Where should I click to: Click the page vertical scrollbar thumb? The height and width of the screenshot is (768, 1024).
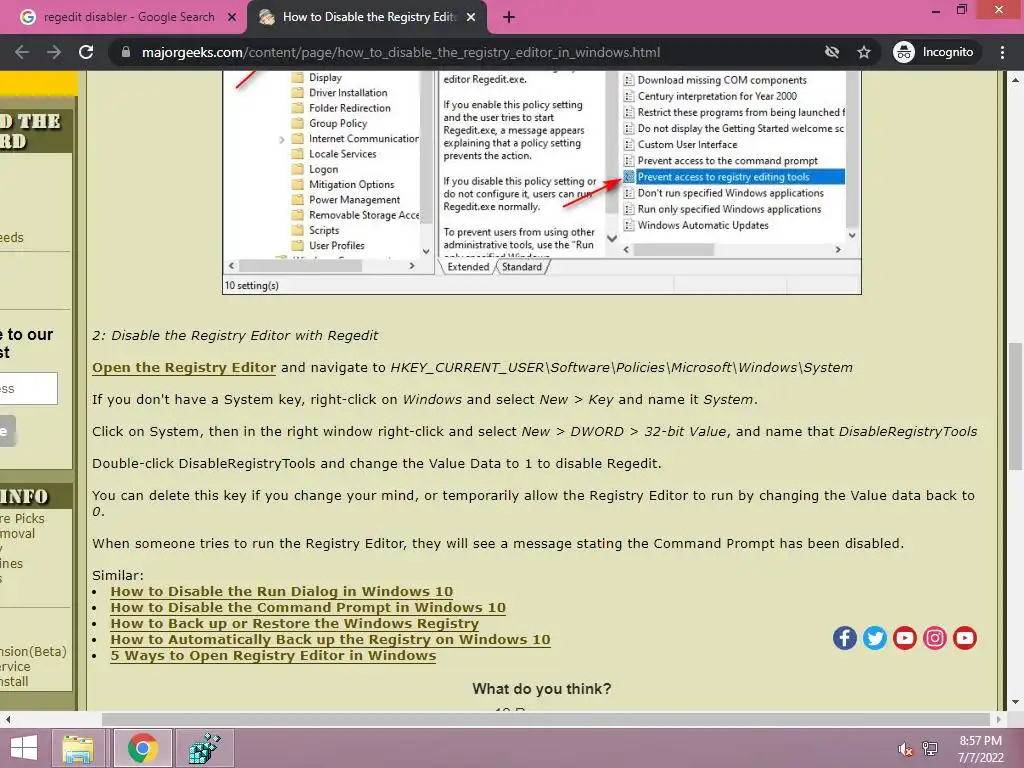point(1016,406)
